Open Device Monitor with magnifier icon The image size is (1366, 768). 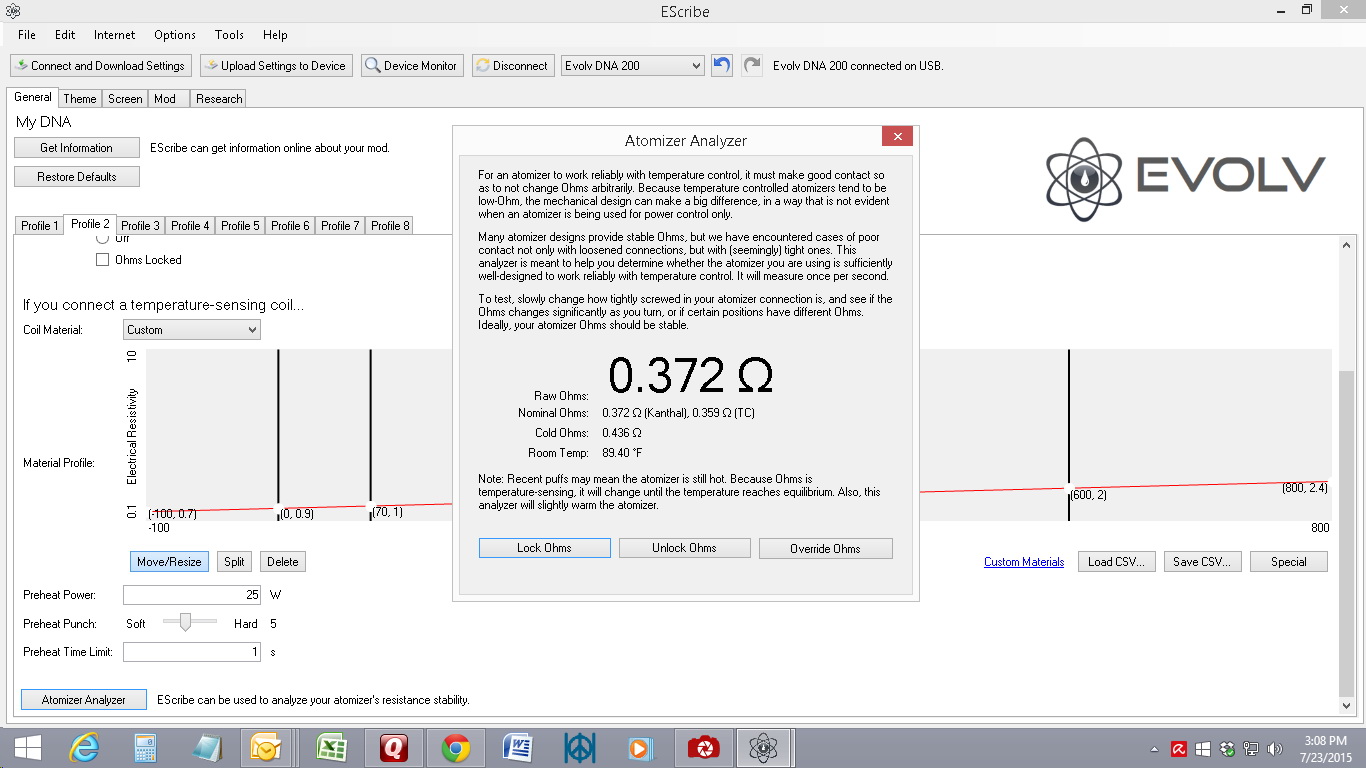tap(410, 66)
